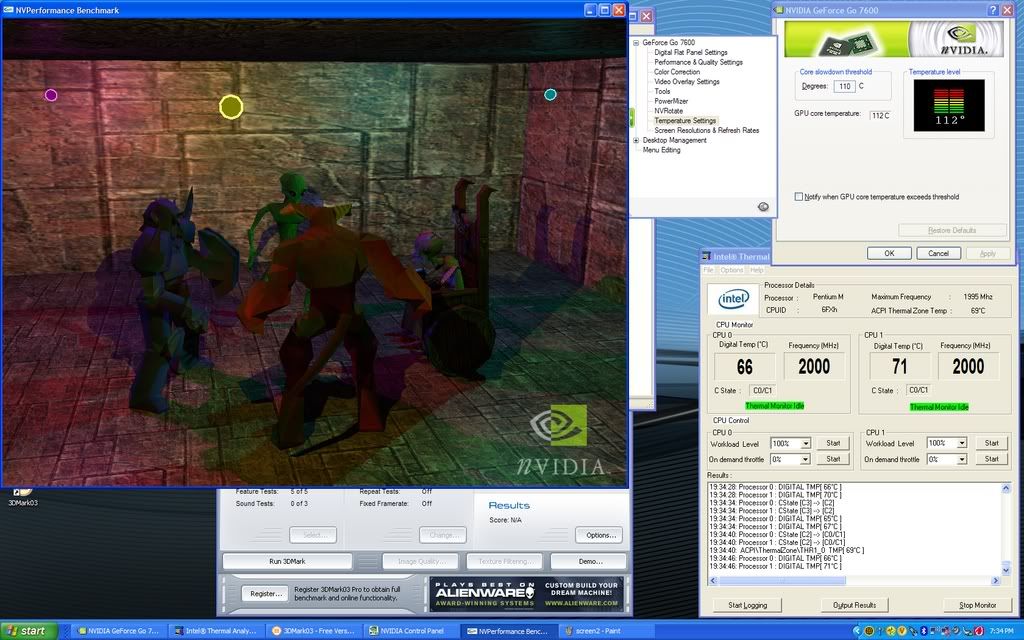
Task: Click the NVIDIA logo banner in the GeForce dialog
Action: tap(894, 39)
